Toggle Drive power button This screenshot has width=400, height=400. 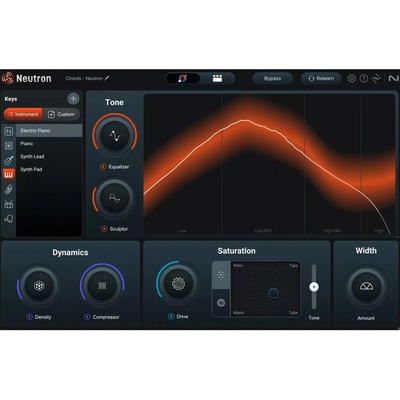point(171,316)
